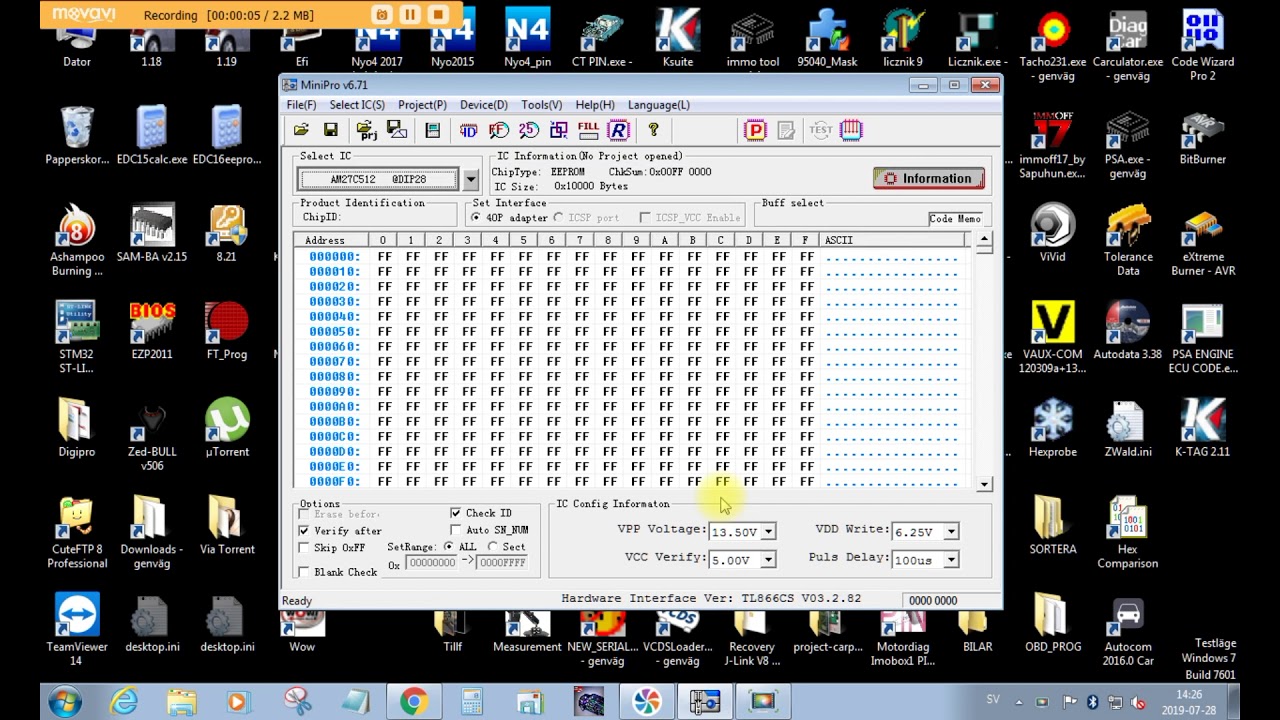
Task: Select the ALL range radio button
Action: click(448, 547)
